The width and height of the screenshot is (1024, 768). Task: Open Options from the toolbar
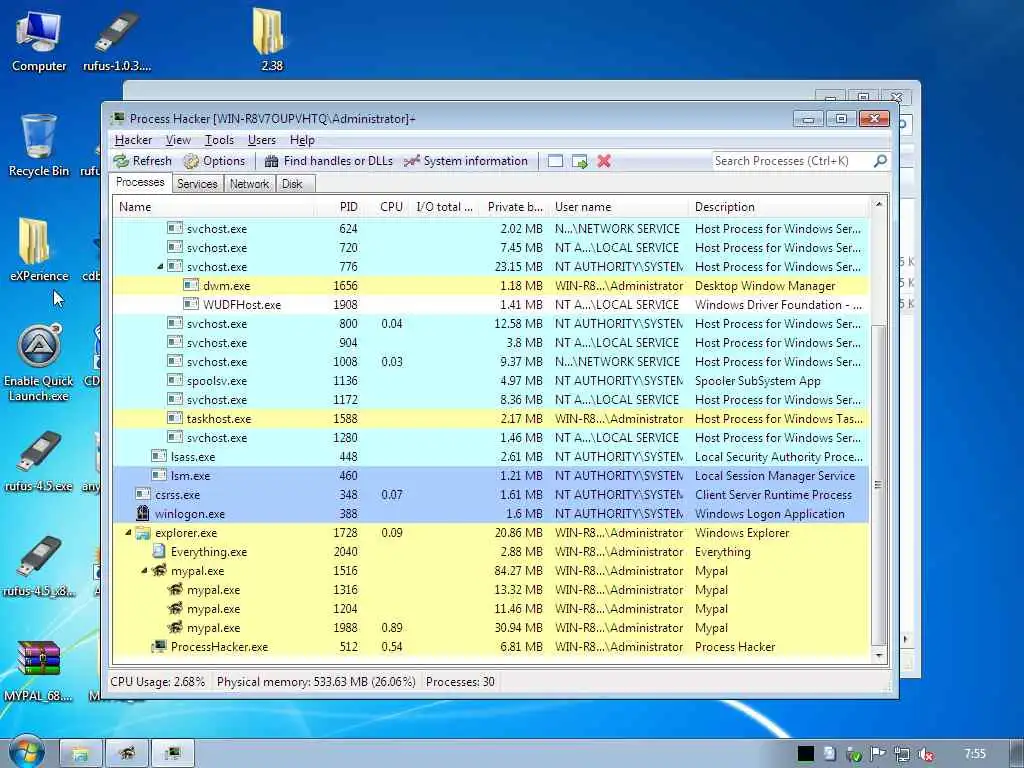(x=214, y=161)
